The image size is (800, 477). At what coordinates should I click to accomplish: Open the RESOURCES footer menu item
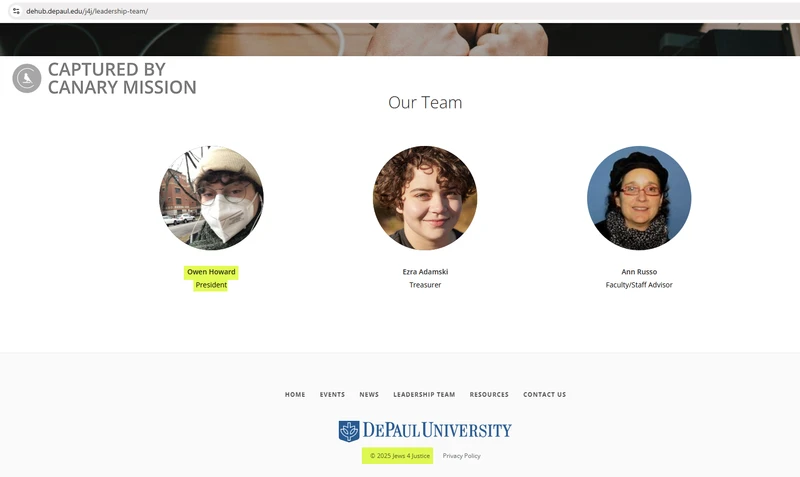489,394
